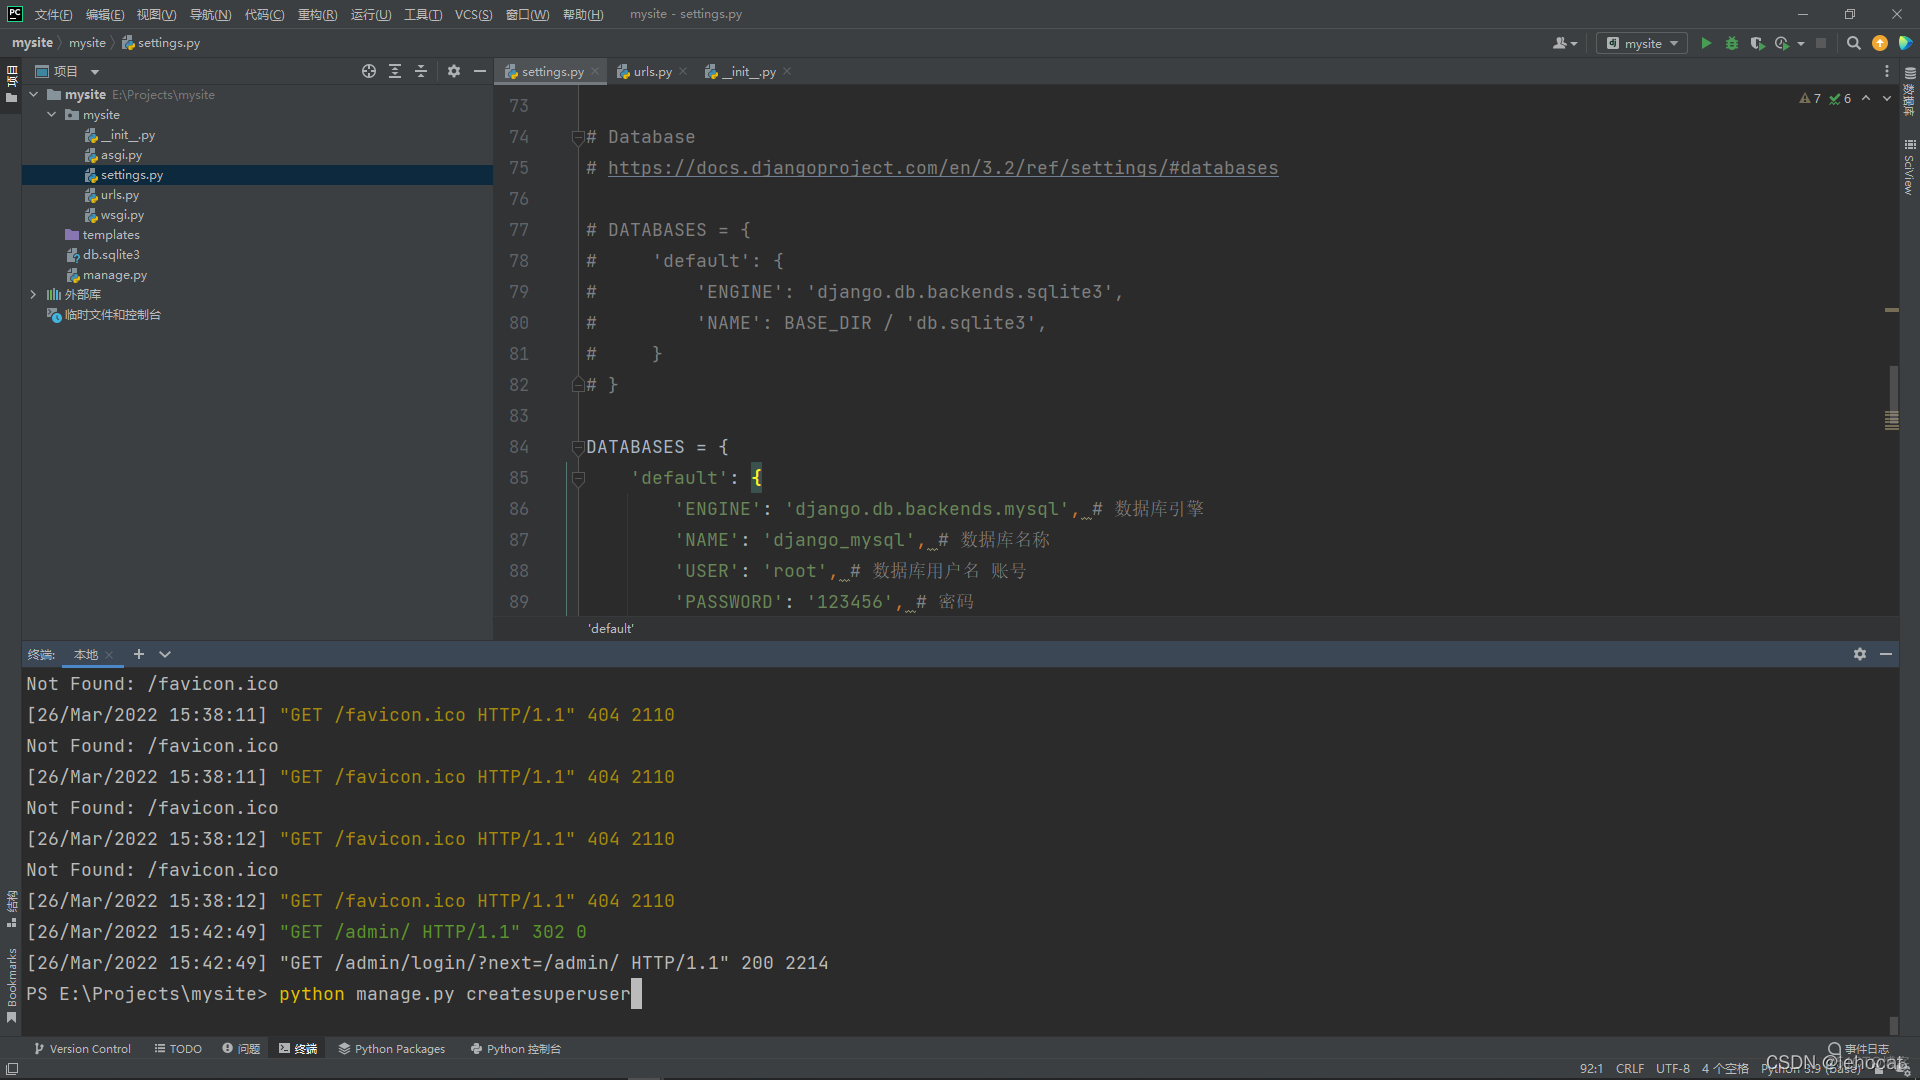Open Django databases docs link

[x=943, y=168]
